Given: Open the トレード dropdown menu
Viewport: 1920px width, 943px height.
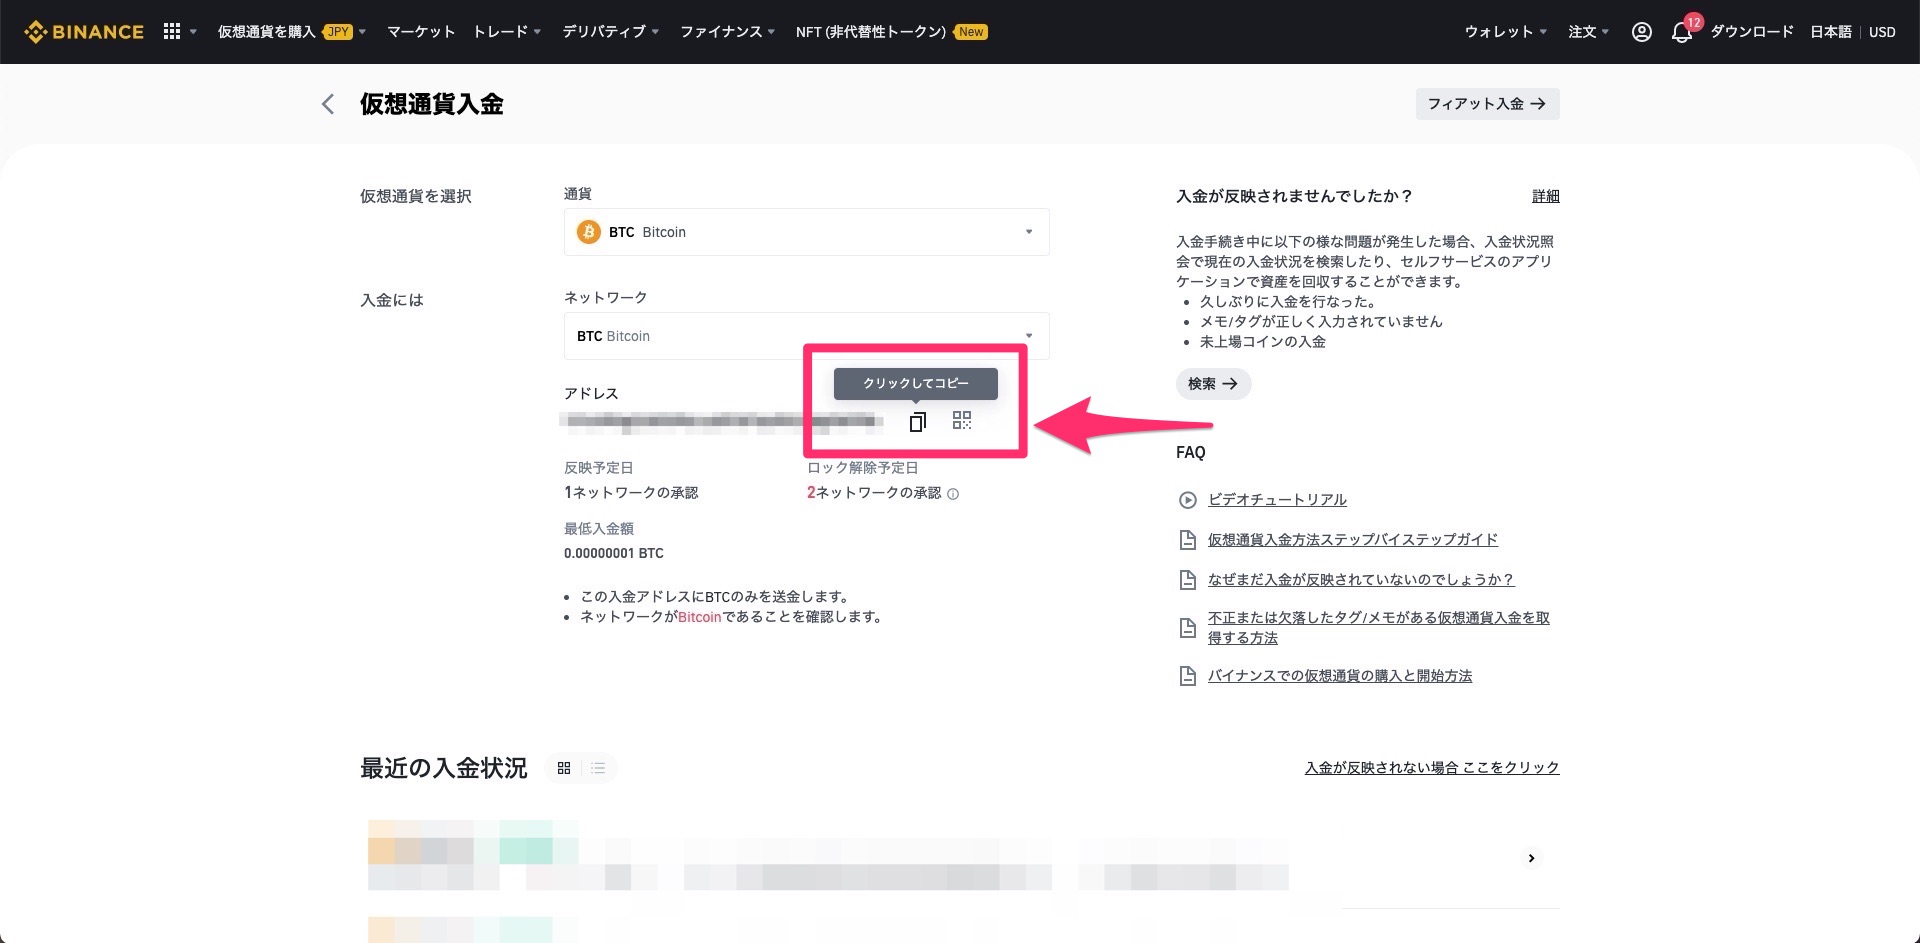Looking at the screenshot, I should point(507,32).
